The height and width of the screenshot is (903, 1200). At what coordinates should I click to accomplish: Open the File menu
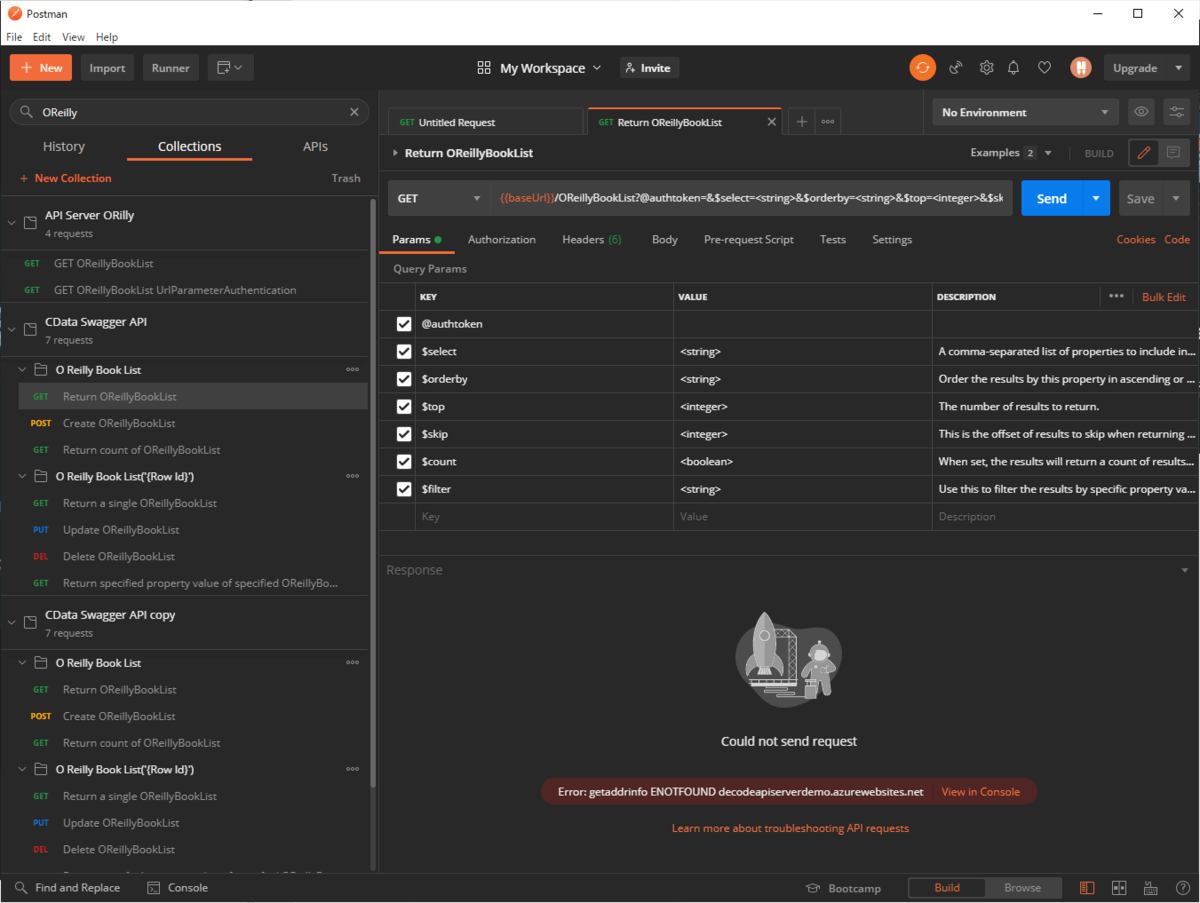pos(14,37)
